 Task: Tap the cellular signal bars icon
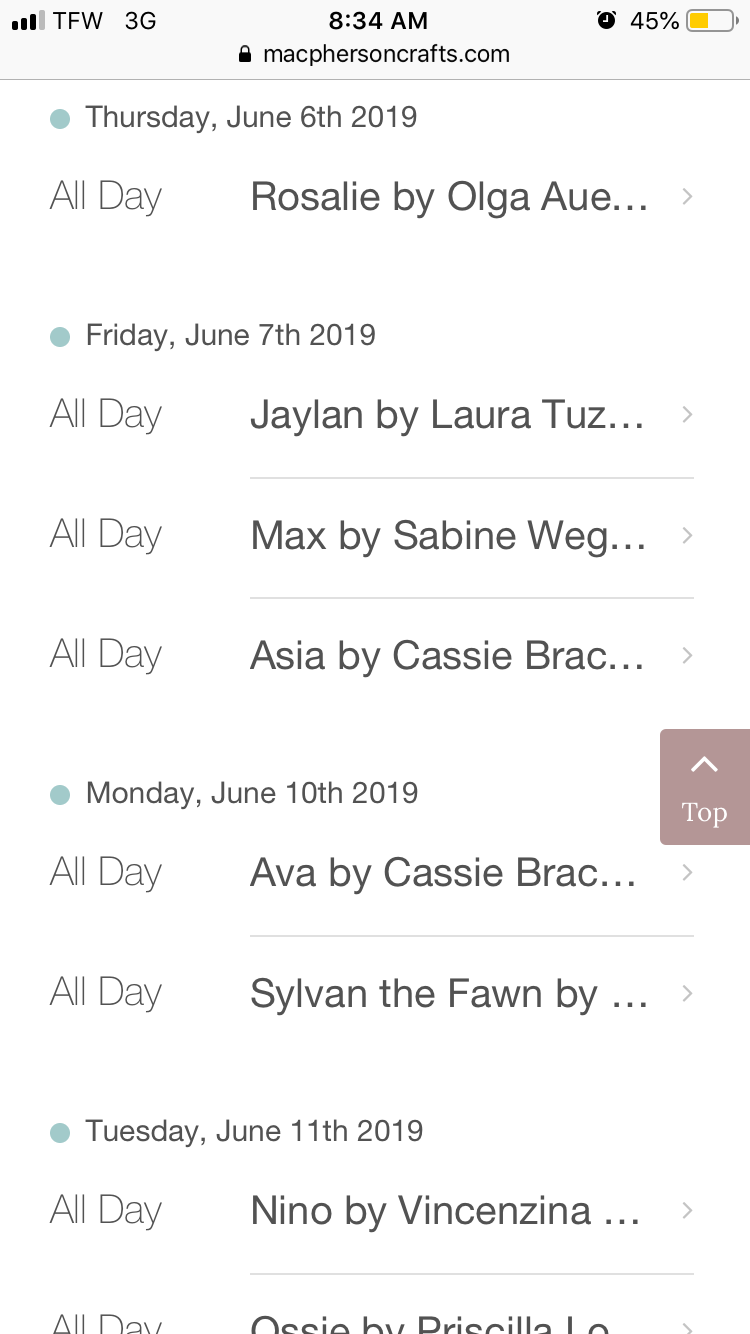28,21
